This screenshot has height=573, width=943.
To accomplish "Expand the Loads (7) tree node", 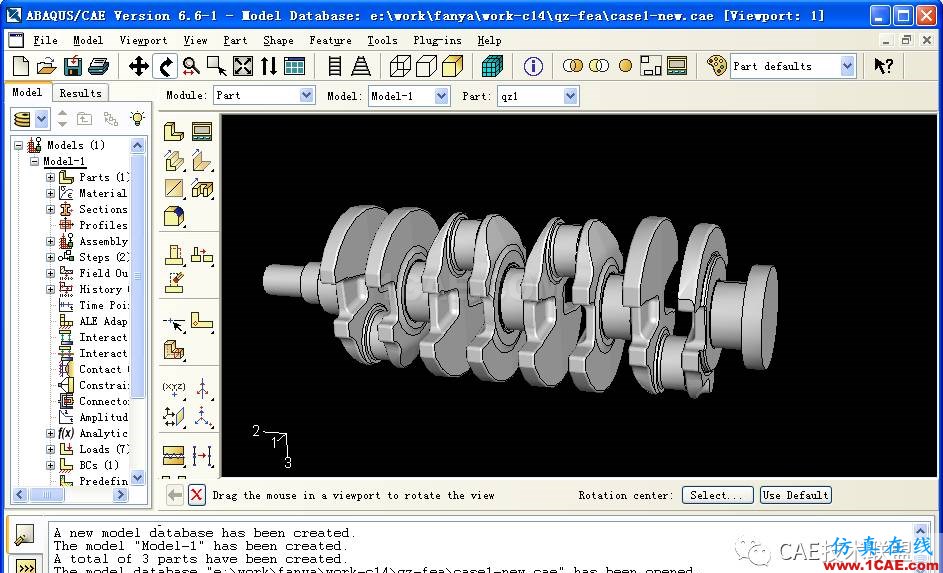I will click(51, 449).
